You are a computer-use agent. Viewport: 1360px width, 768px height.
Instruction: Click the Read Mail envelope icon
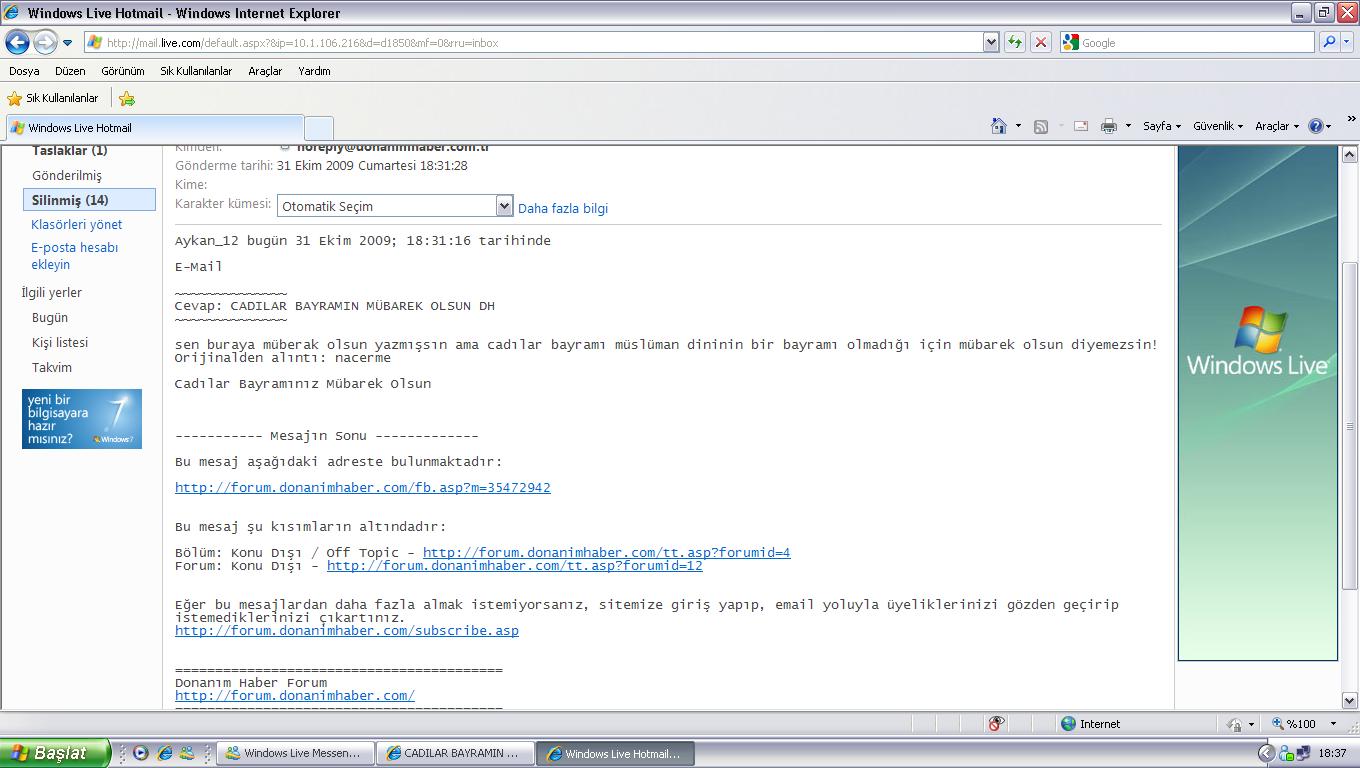click(1080, 126)
